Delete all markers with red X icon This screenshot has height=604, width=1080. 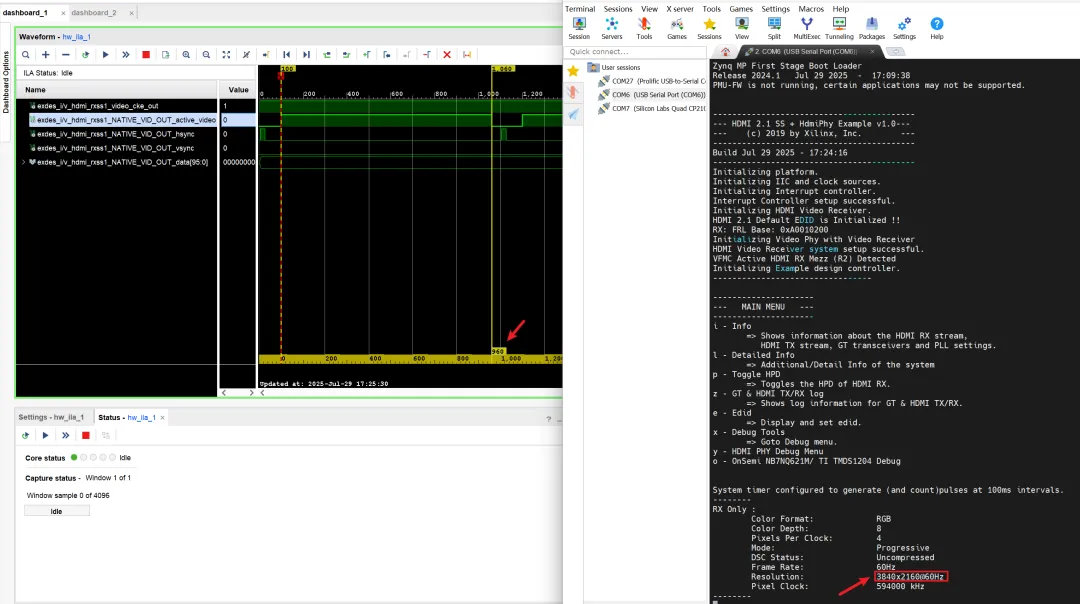[x=447, y=54]
